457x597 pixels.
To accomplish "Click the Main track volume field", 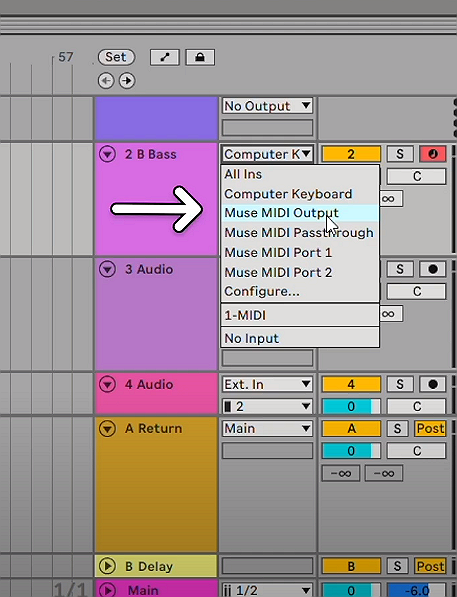I will (x=351, y=590).
